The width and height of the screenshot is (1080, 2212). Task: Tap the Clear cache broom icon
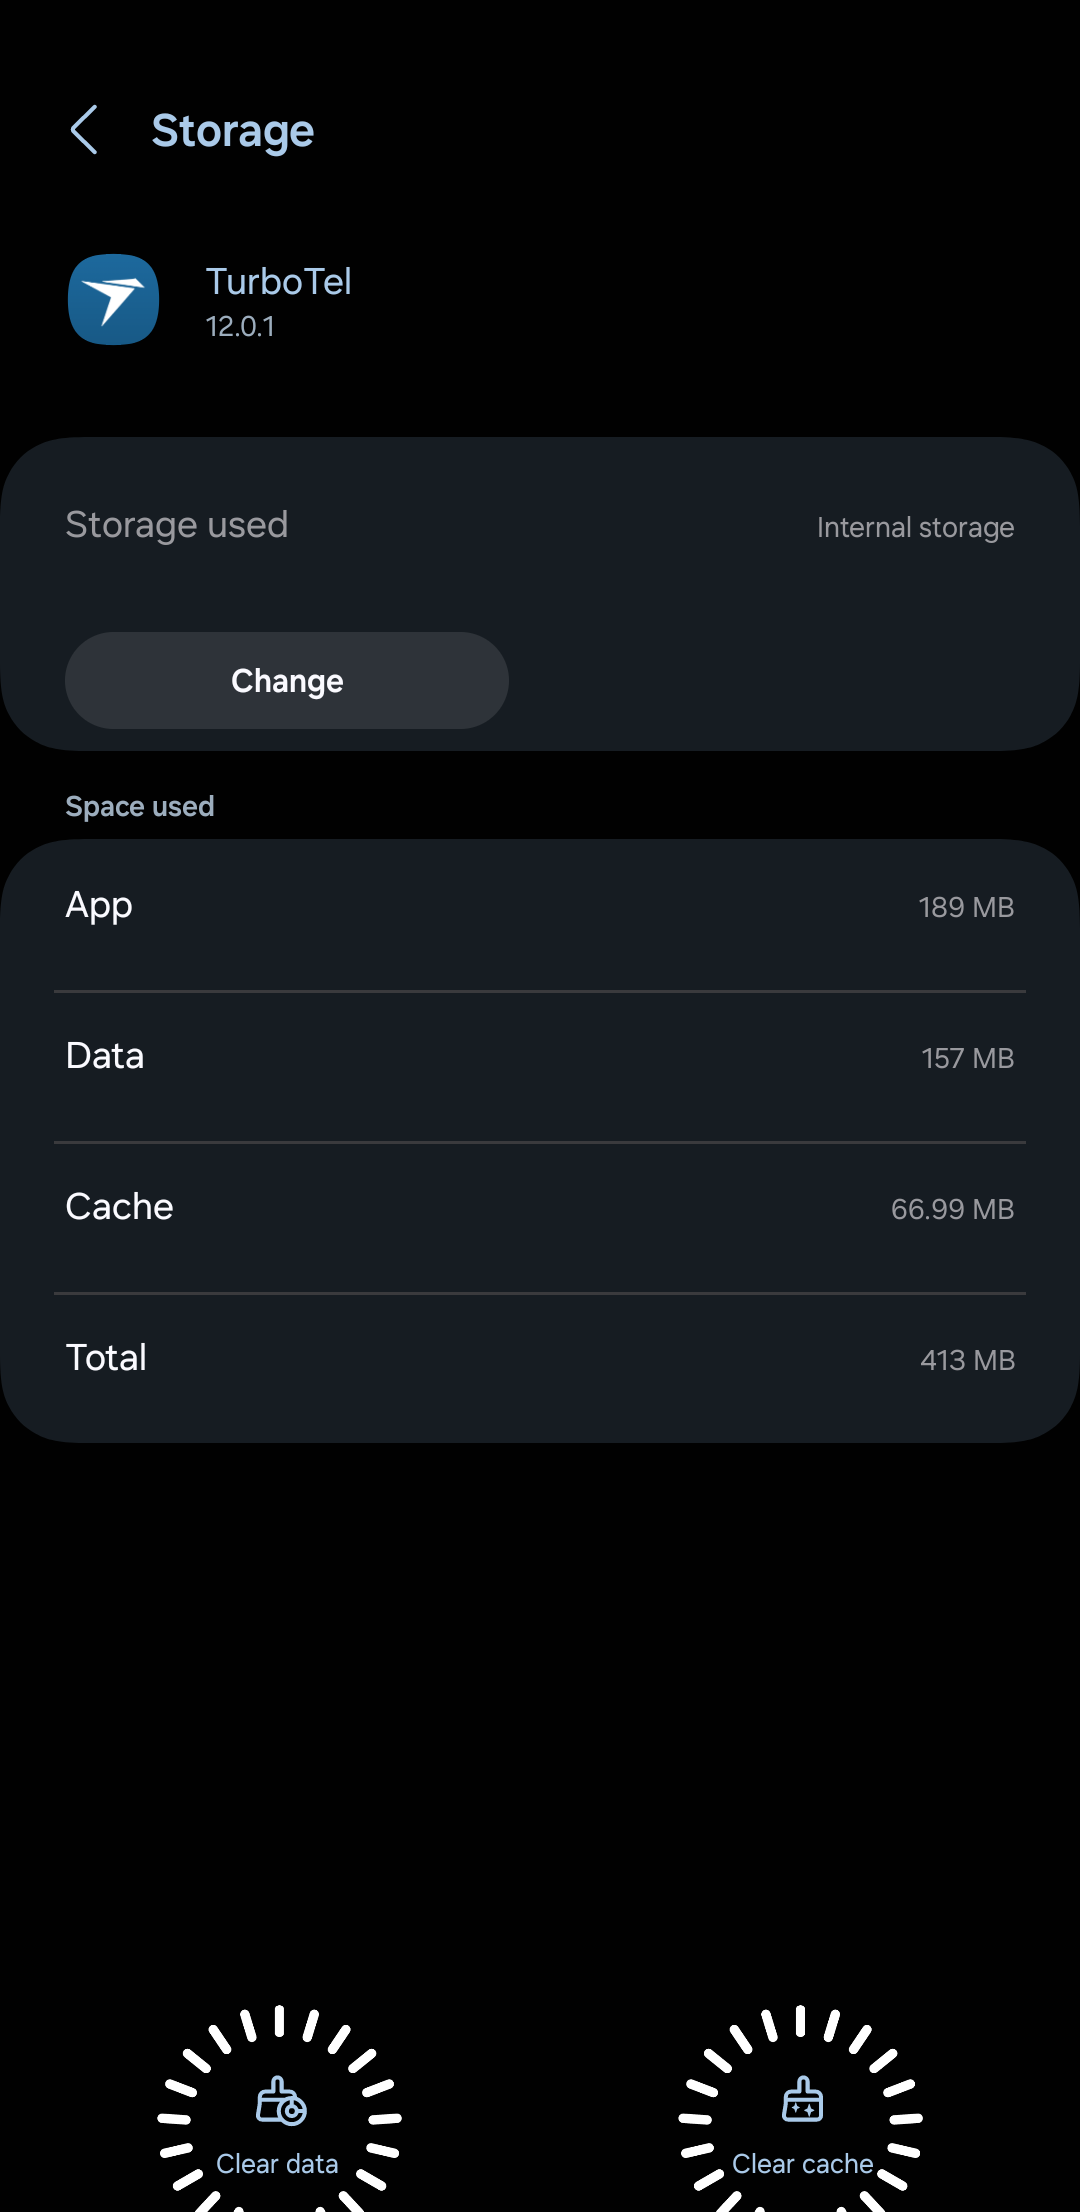(x=802, y=2098)
